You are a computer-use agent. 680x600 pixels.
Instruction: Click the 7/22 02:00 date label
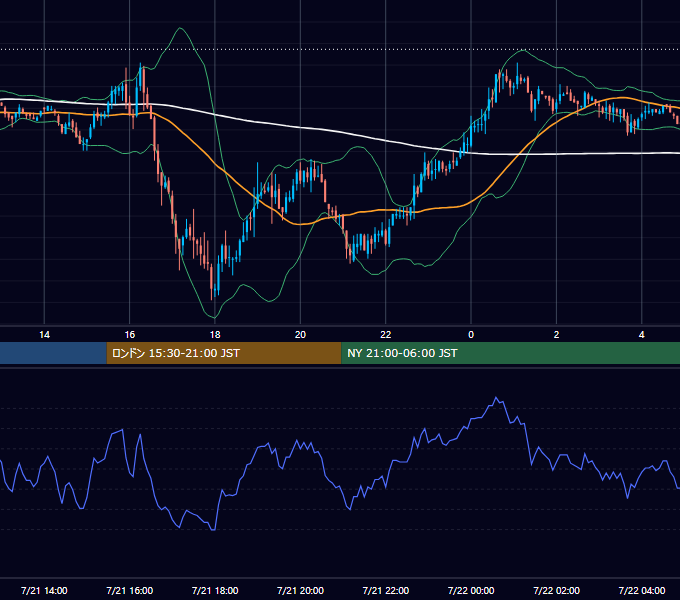556,590
